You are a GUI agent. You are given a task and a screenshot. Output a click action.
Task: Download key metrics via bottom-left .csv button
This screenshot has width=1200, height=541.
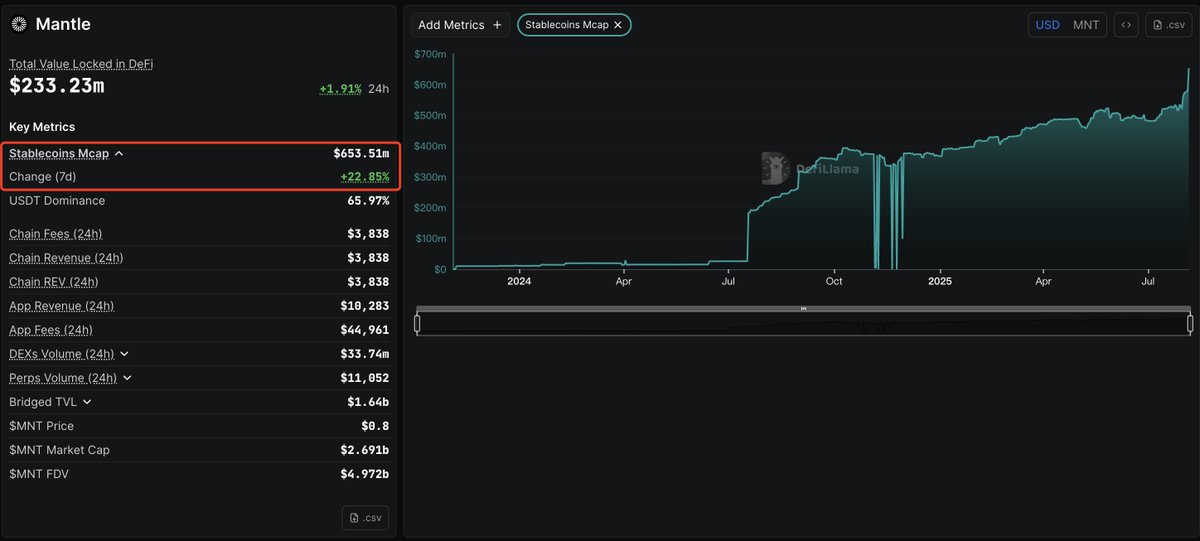point(365,517)
